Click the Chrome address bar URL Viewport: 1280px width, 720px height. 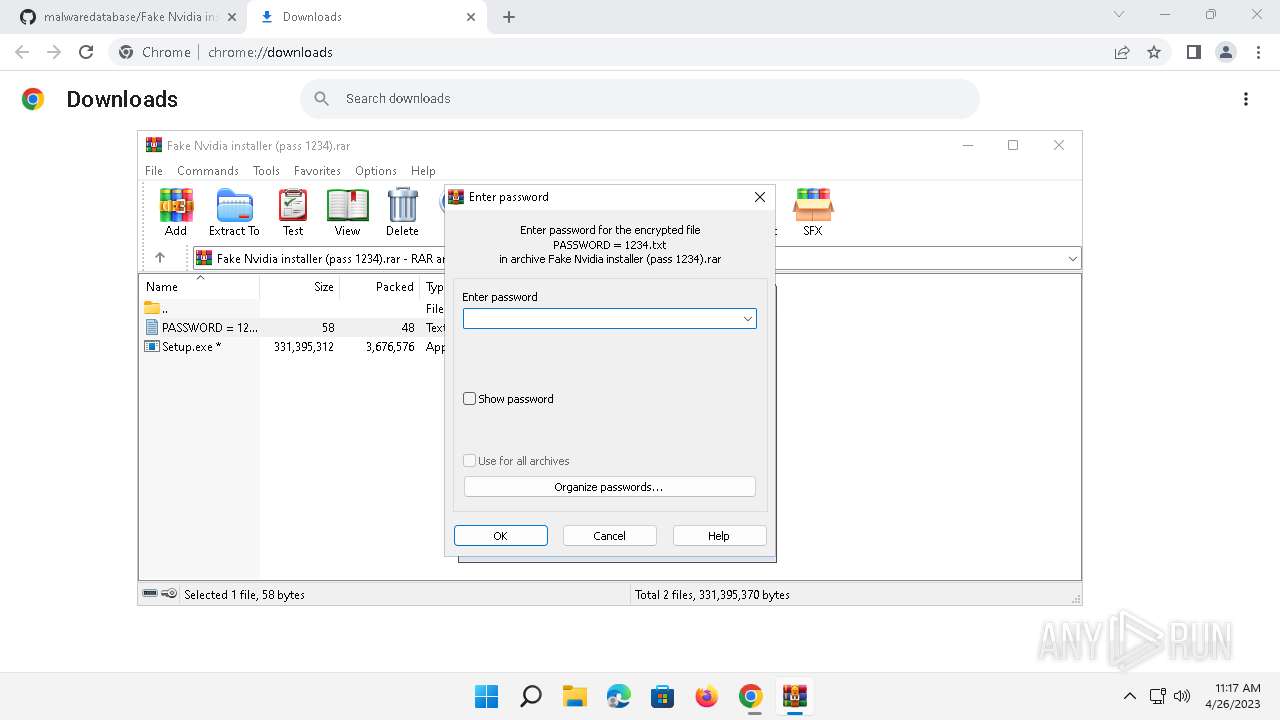click(x=270, y=52)
